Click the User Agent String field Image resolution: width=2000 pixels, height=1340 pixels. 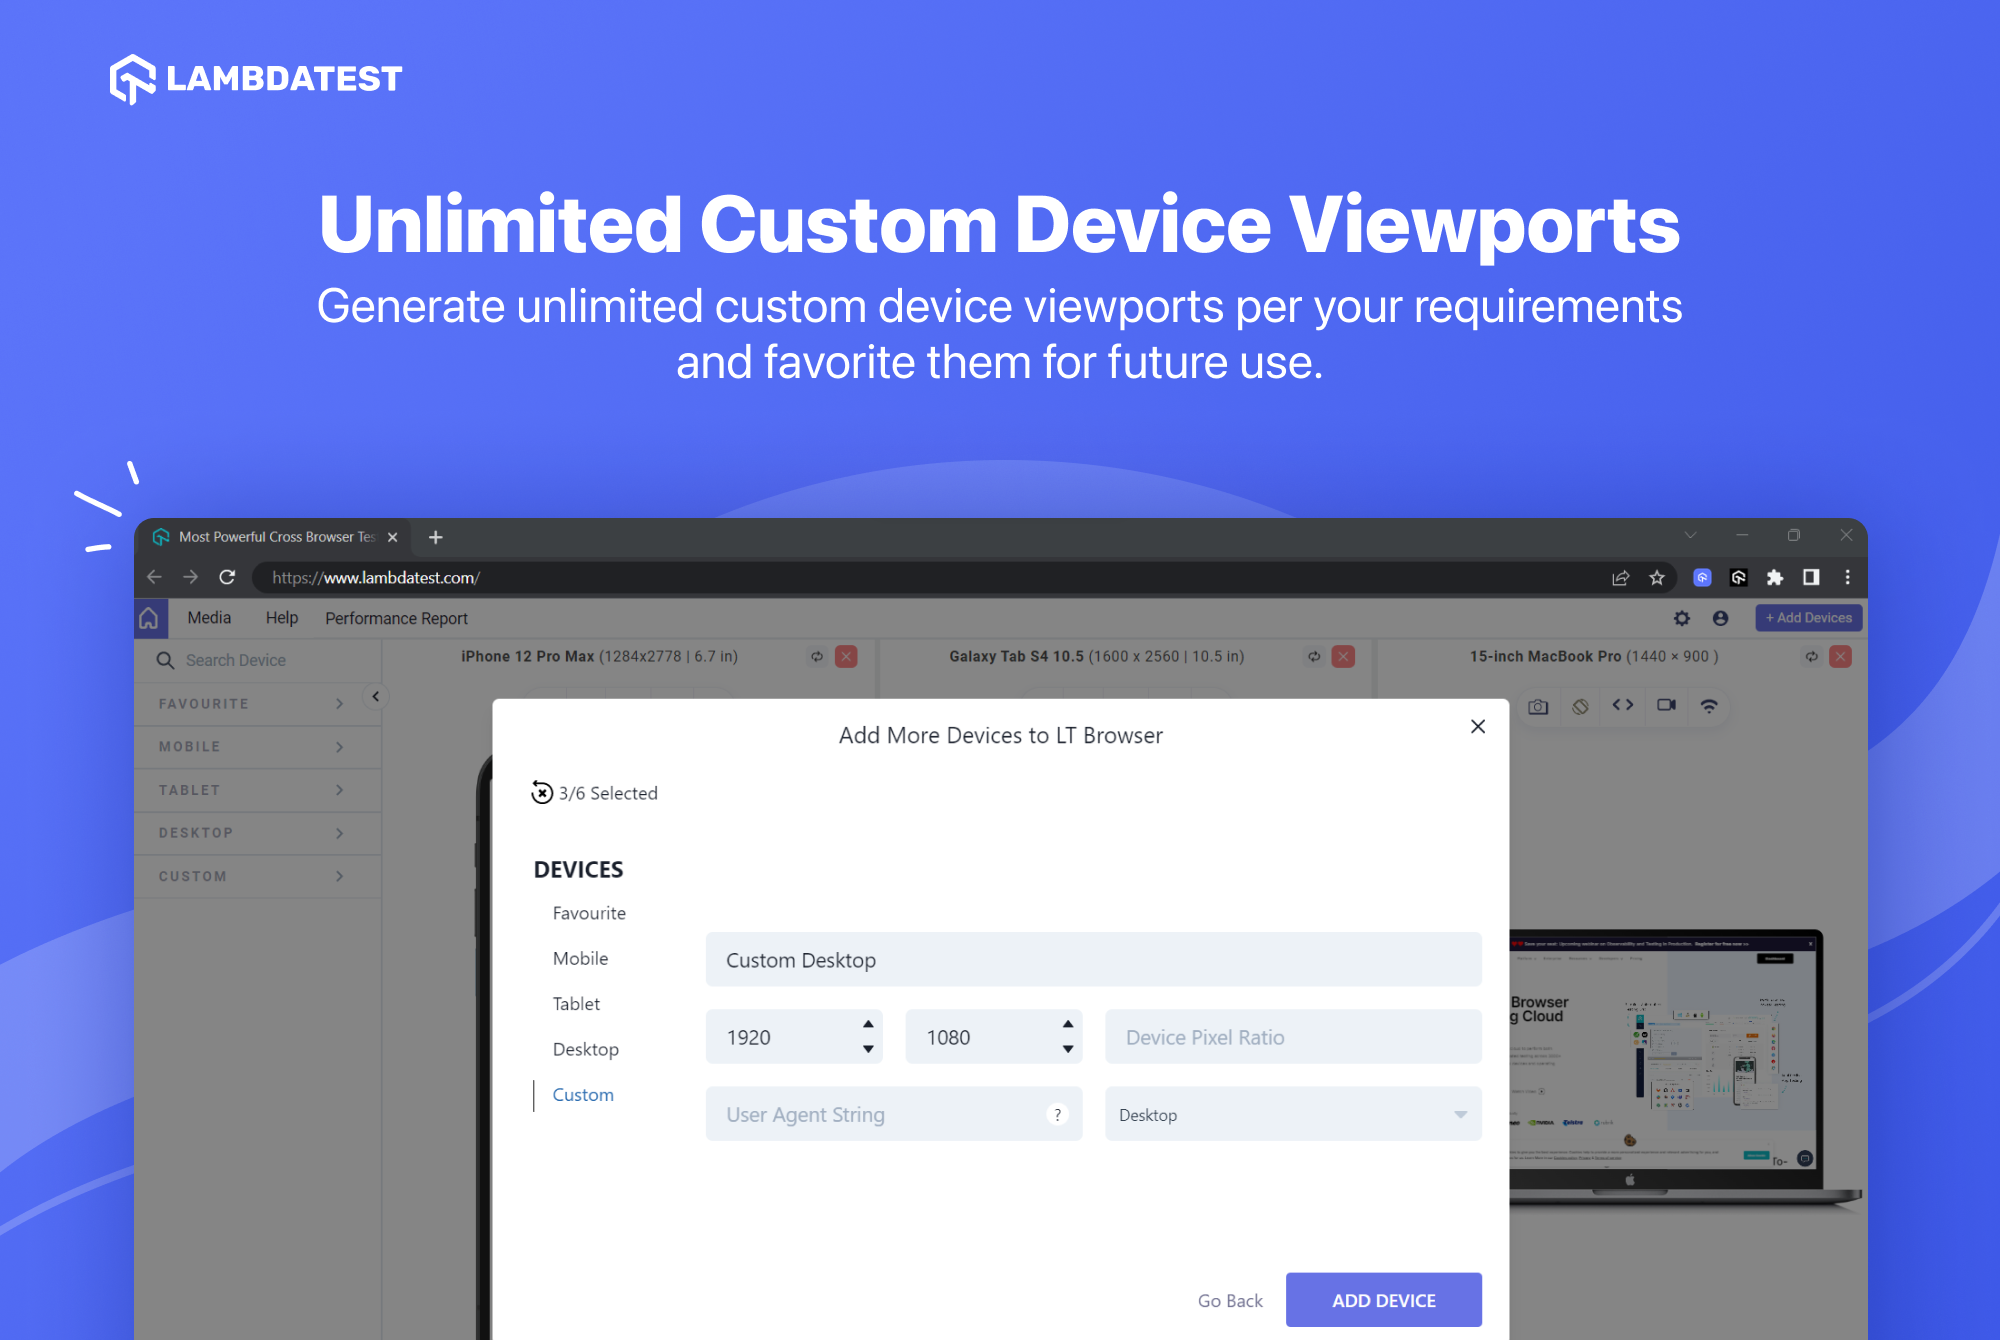[893, 1114]
